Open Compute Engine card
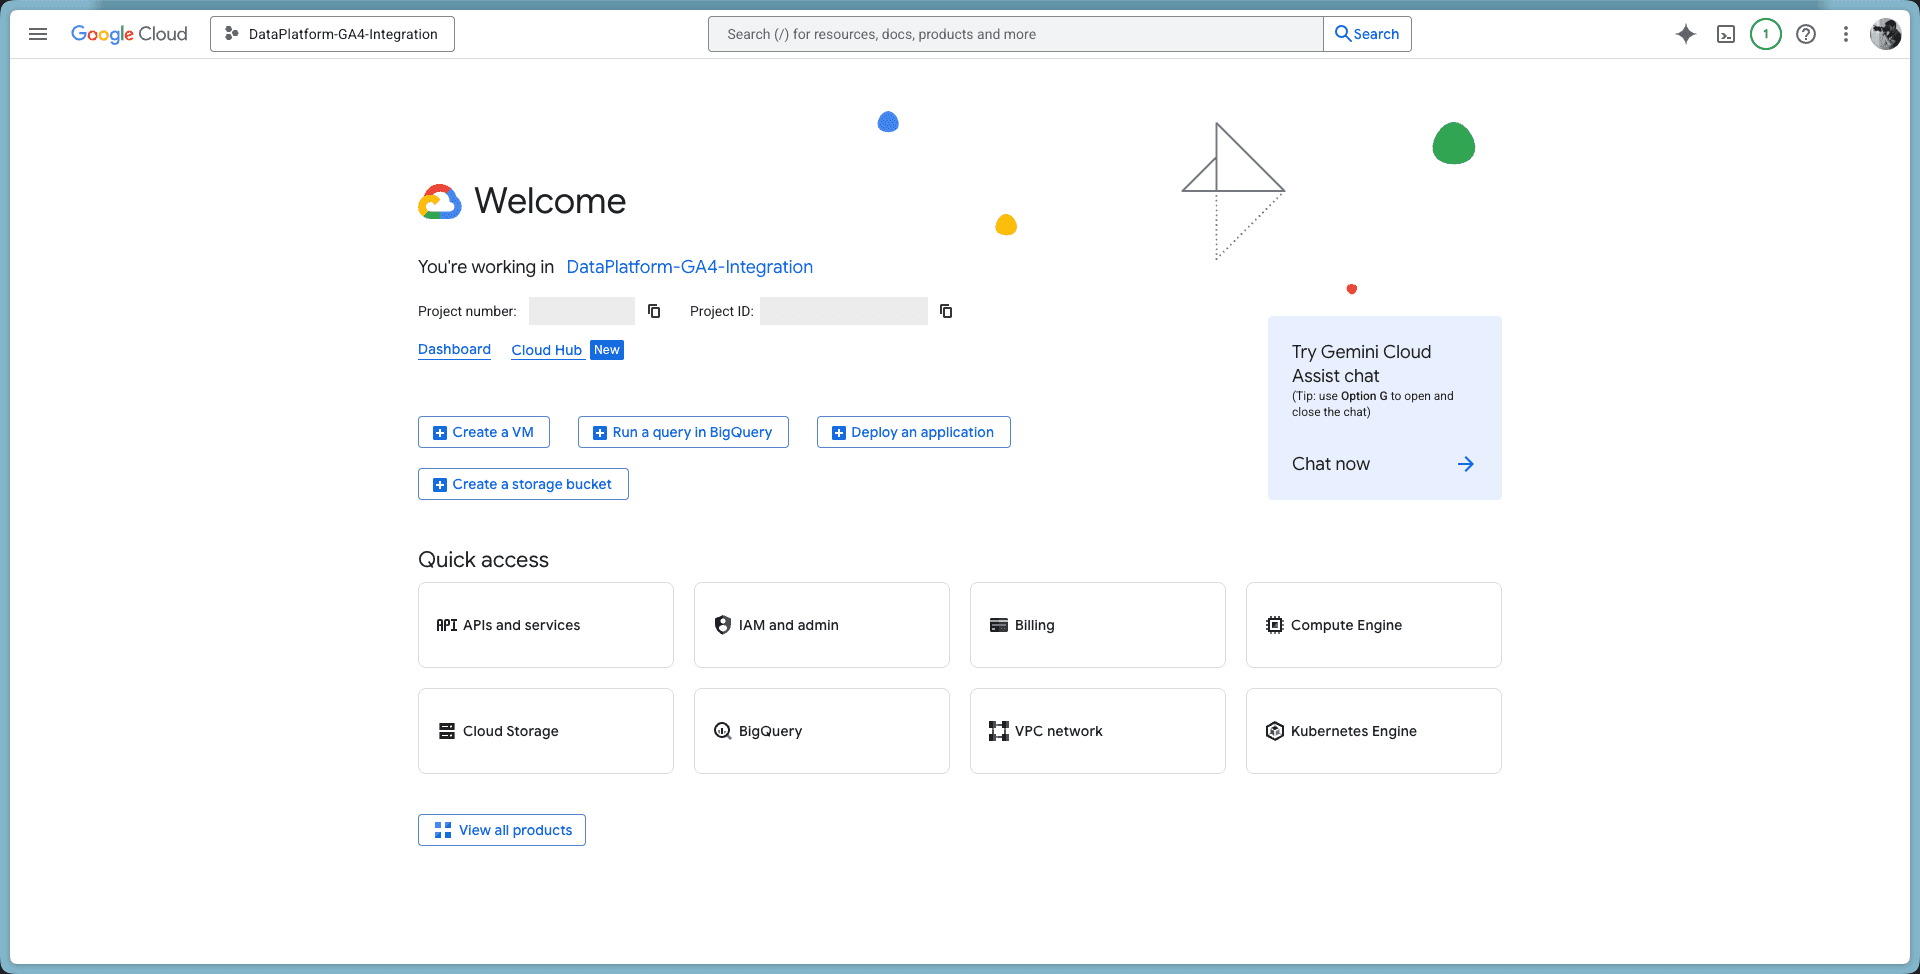Screen dimensions: 1920x974 click(1374, 625)
